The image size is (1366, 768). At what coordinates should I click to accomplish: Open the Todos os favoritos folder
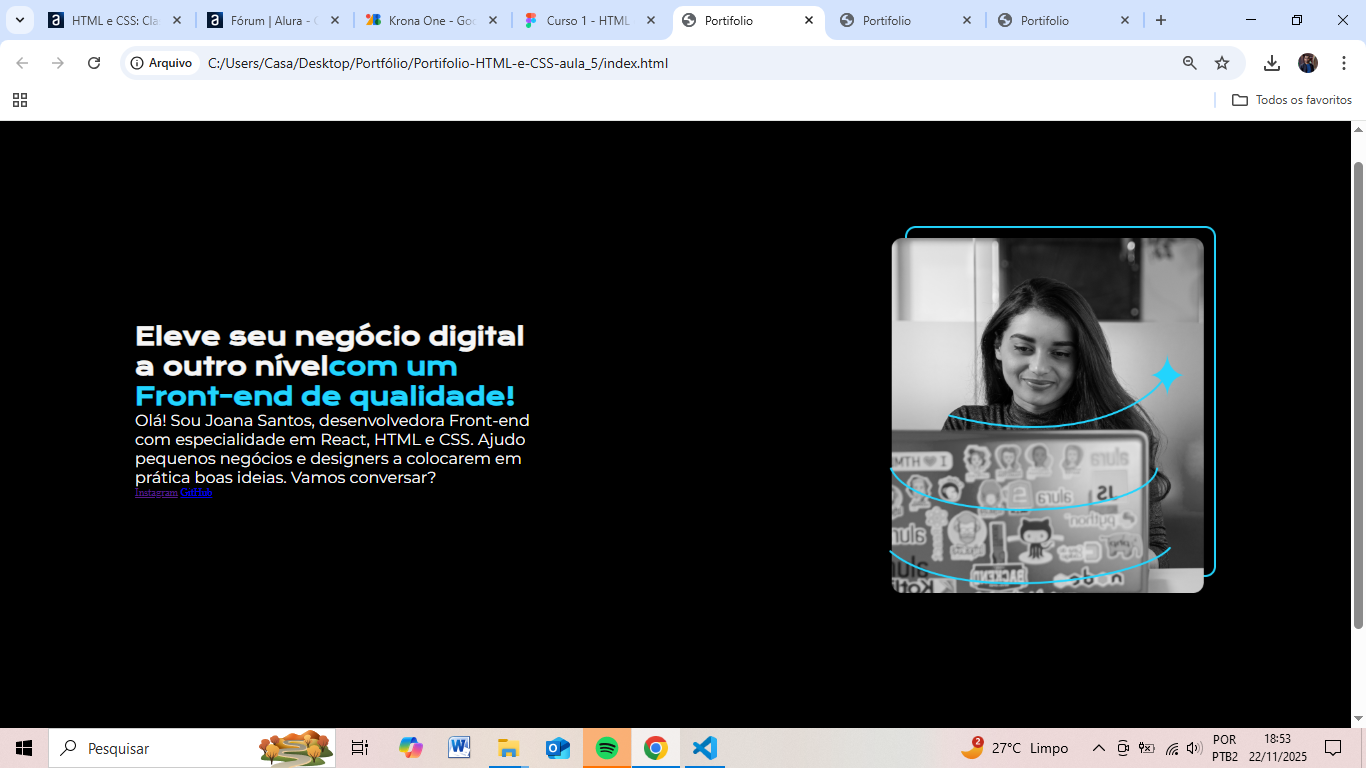tap(1292, 100)
